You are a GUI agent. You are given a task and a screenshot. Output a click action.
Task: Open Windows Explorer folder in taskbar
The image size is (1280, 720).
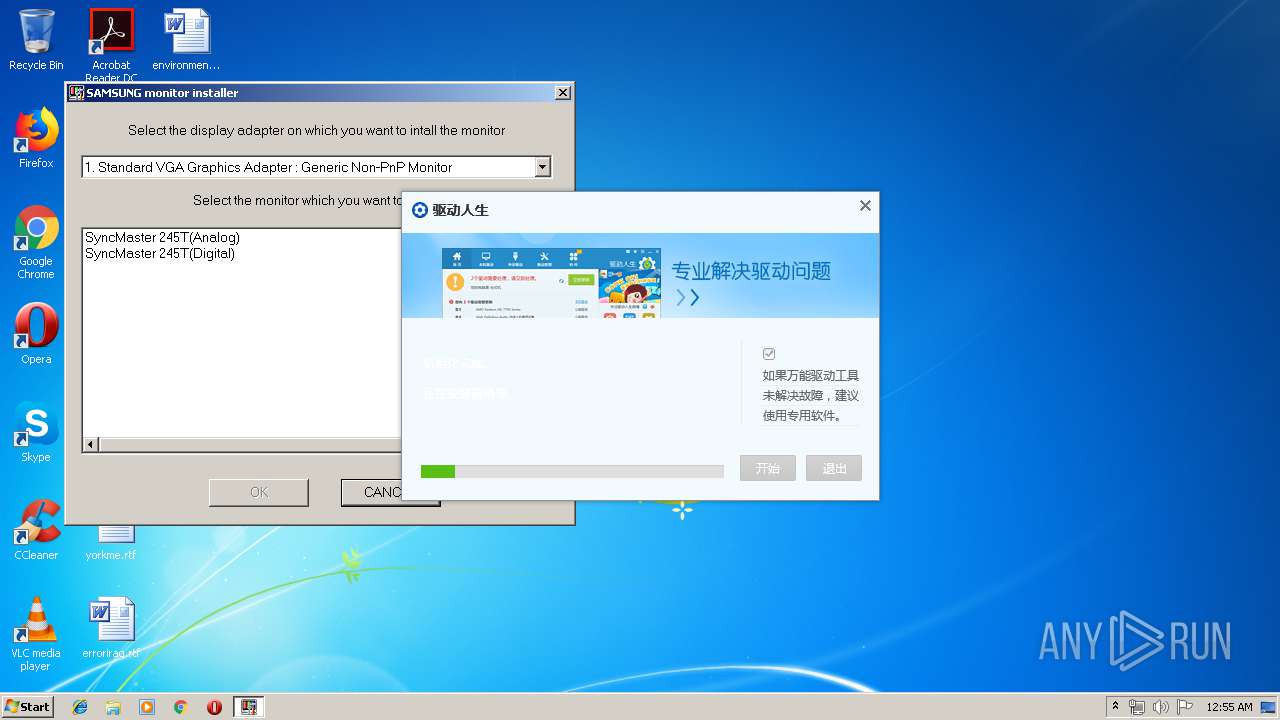click(x=113, y=707)
